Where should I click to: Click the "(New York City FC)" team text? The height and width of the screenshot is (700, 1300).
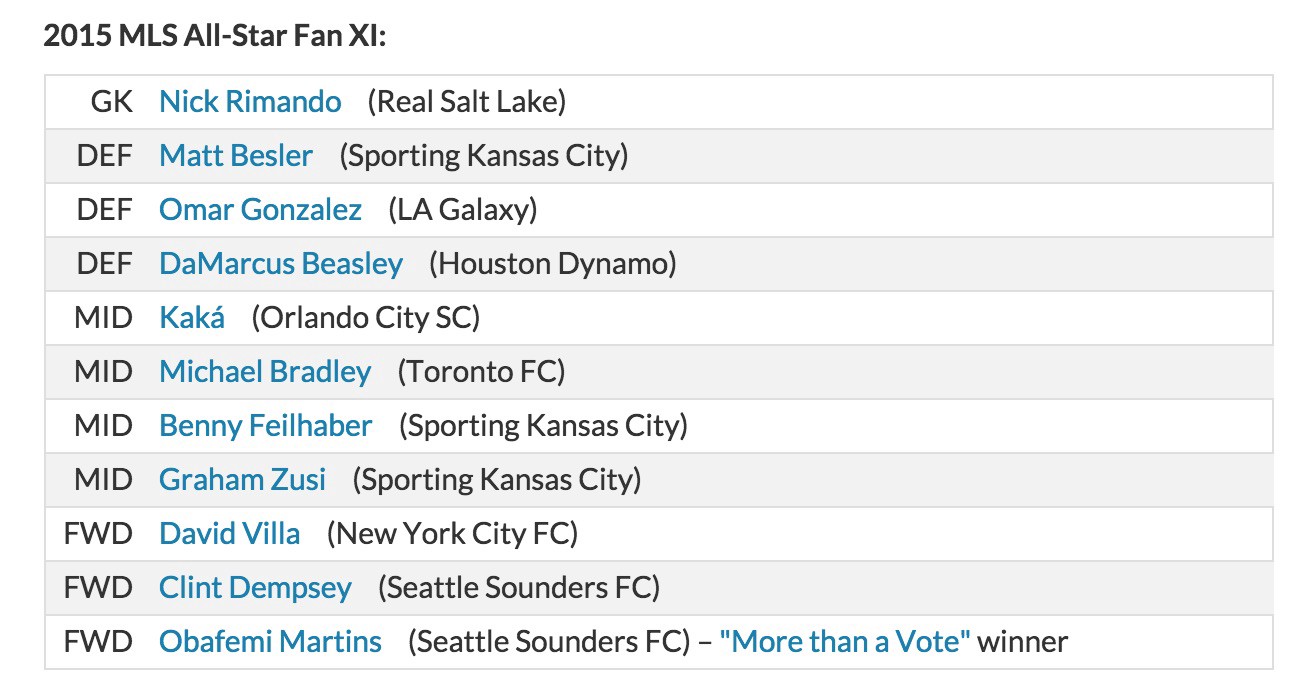[453, 533]
